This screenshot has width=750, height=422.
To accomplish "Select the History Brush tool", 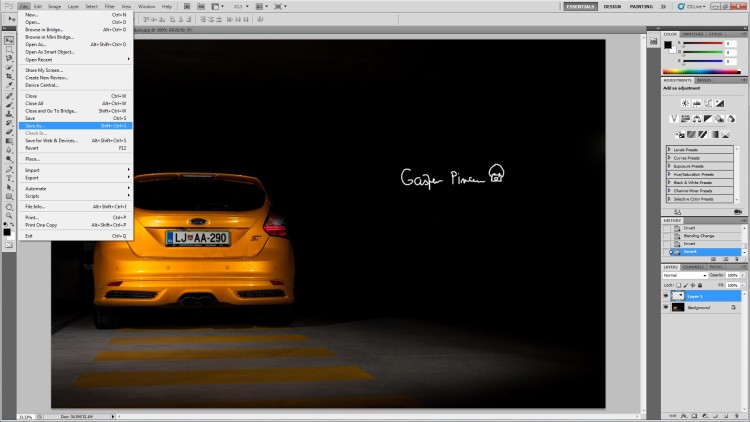I will pyautogui.click(x=9, y=123).
